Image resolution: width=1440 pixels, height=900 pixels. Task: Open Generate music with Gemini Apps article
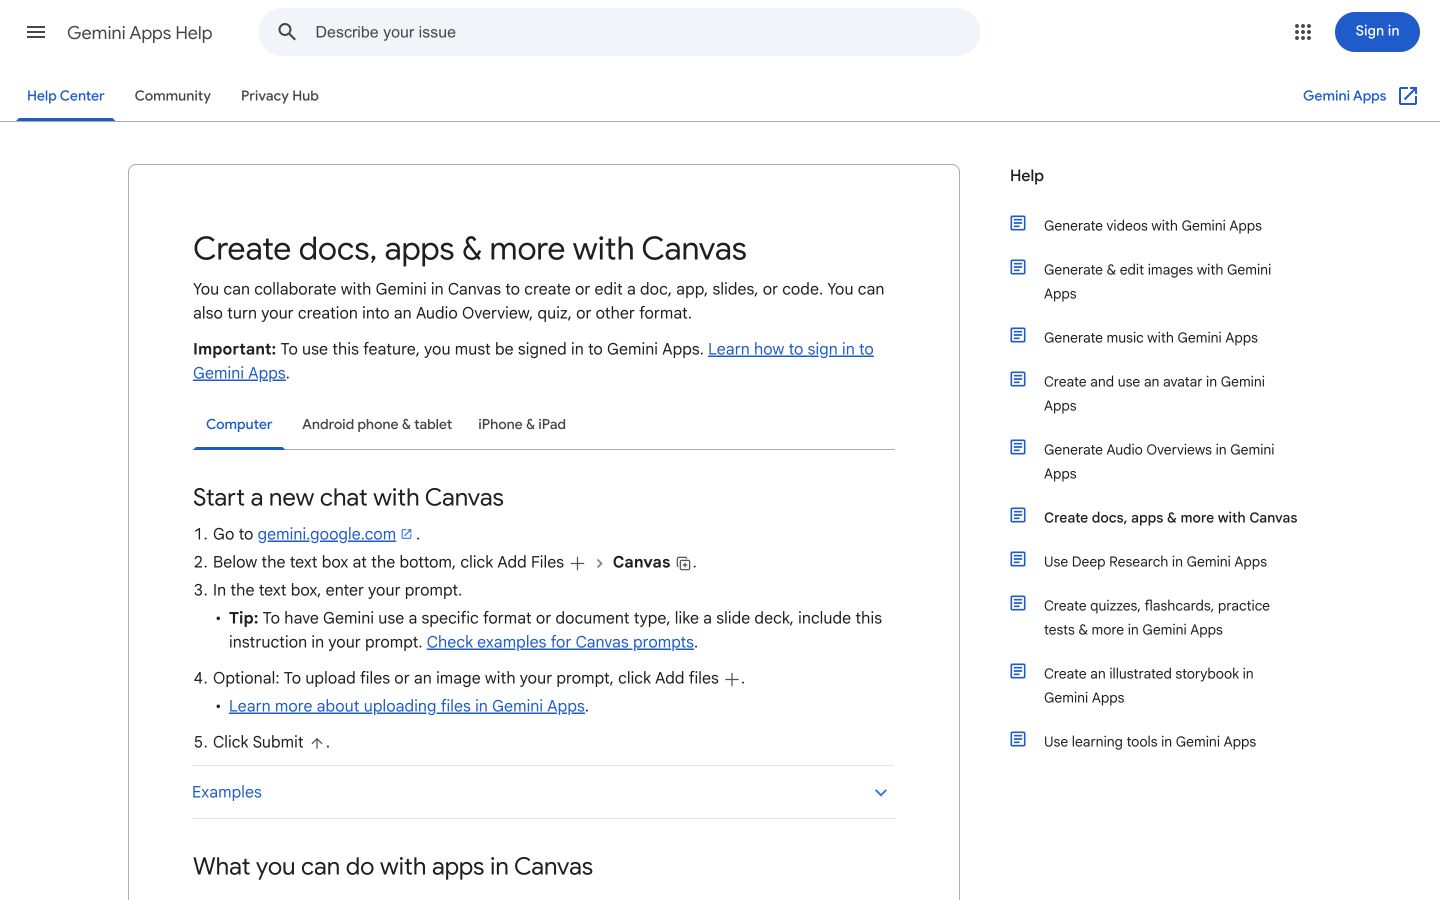1151,338
